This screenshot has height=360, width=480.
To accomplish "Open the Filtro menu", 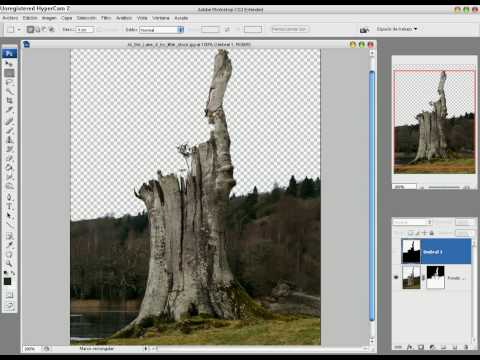I will tap(106, 18).
